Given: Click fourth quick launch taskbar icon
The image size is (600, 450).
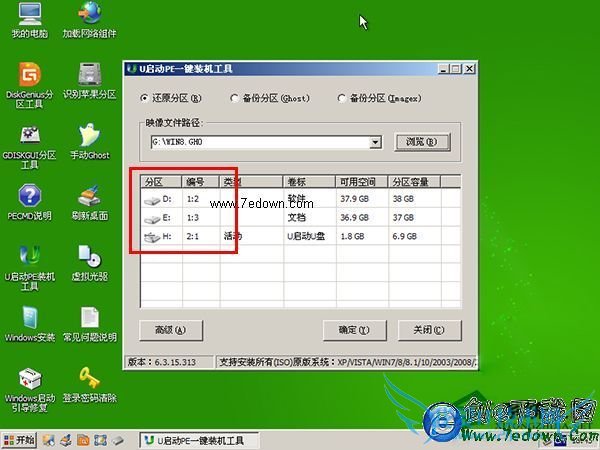Looking at the screenshot, I should point(100,440).
